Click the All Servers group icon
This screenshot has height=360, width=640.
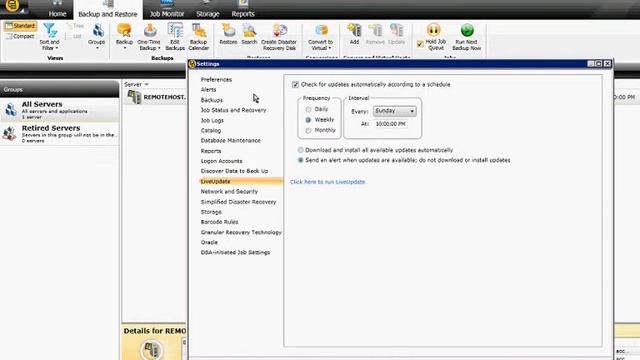click(11, 110)
